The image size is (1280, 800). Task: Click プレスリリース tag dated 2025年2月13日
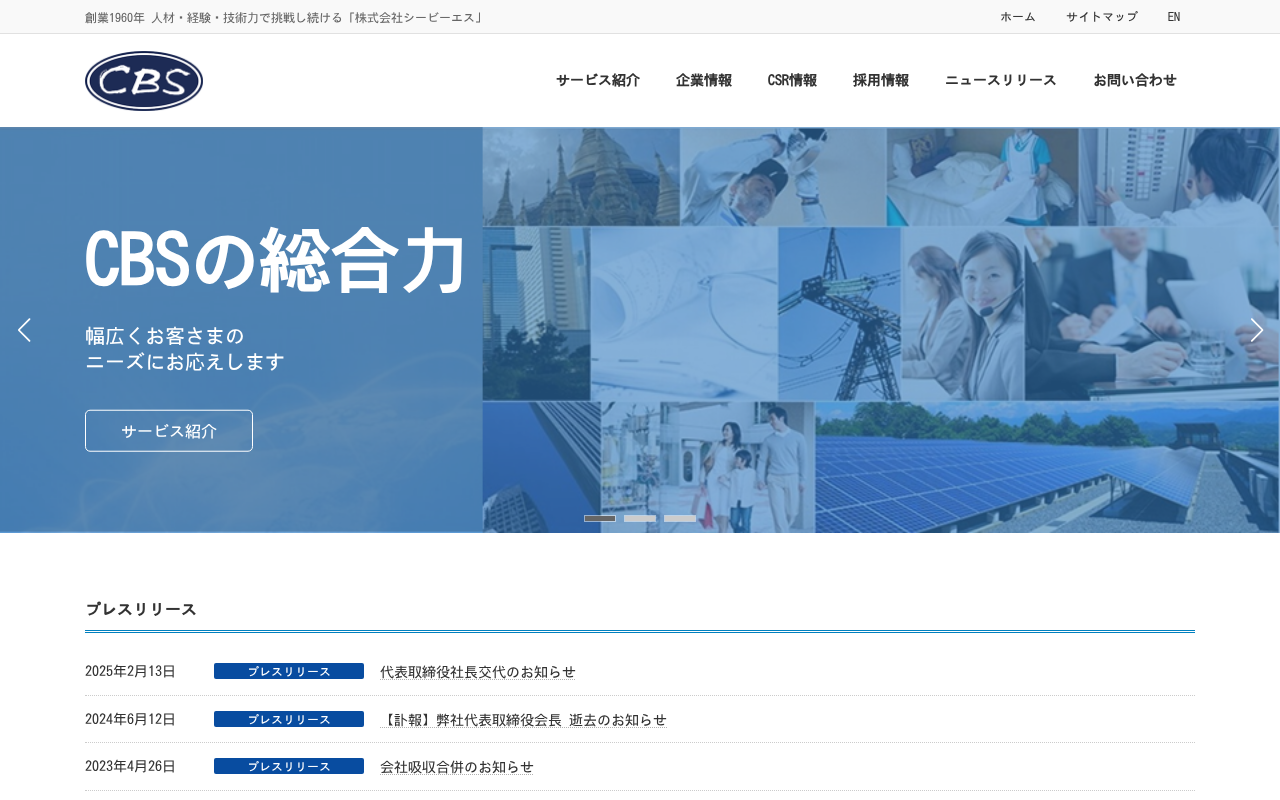click(x=289, y=671)
